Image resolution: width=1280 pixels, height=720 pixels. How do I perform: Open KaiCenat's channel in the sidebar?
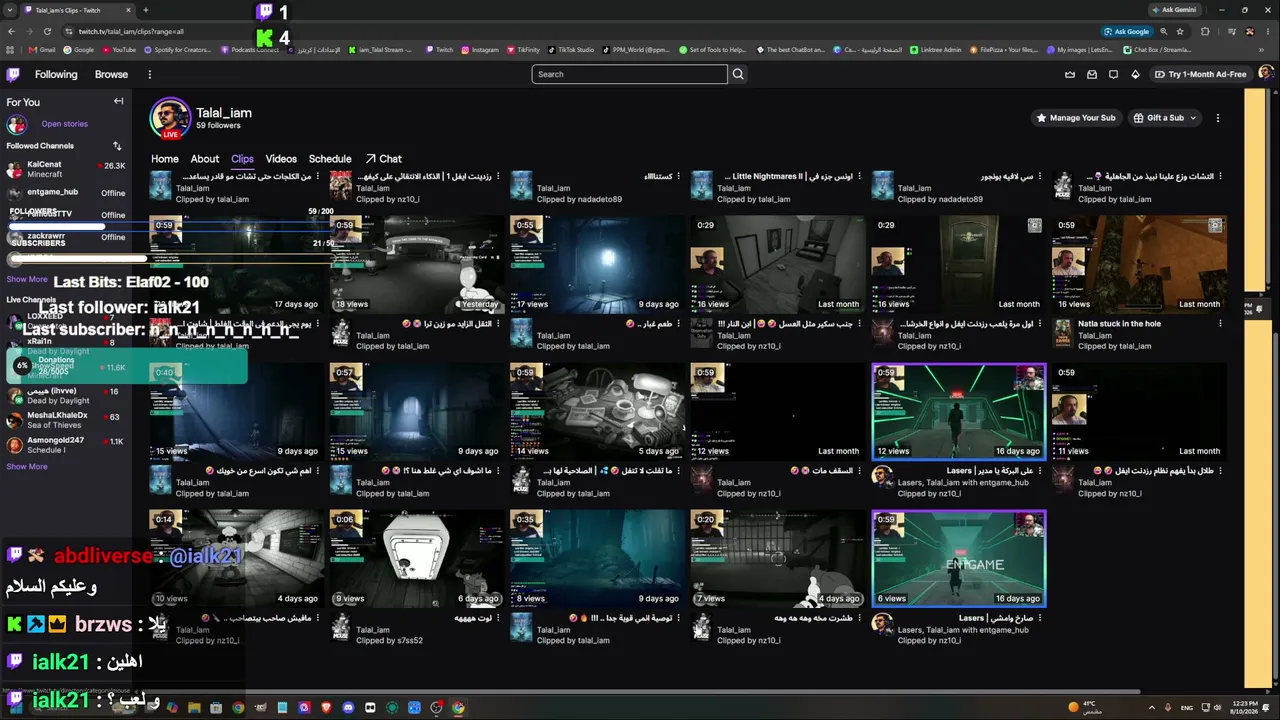66,169
